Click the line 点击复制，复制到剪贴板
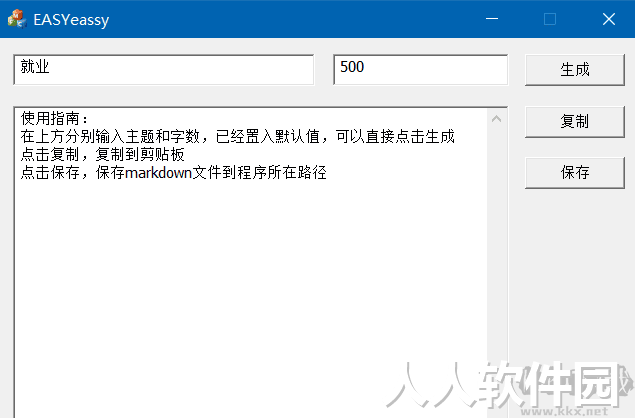This screenshot has height=418, width=635. [102, 154]
